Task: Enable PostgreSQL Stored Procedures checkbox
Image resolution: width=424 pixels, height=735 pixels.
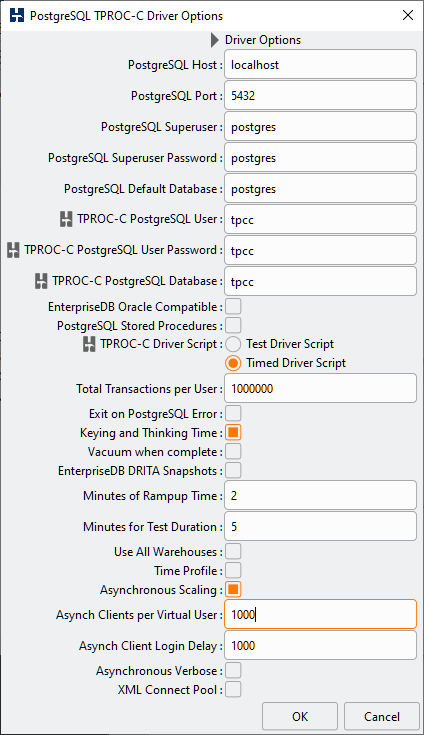Action: pos(233,325)
